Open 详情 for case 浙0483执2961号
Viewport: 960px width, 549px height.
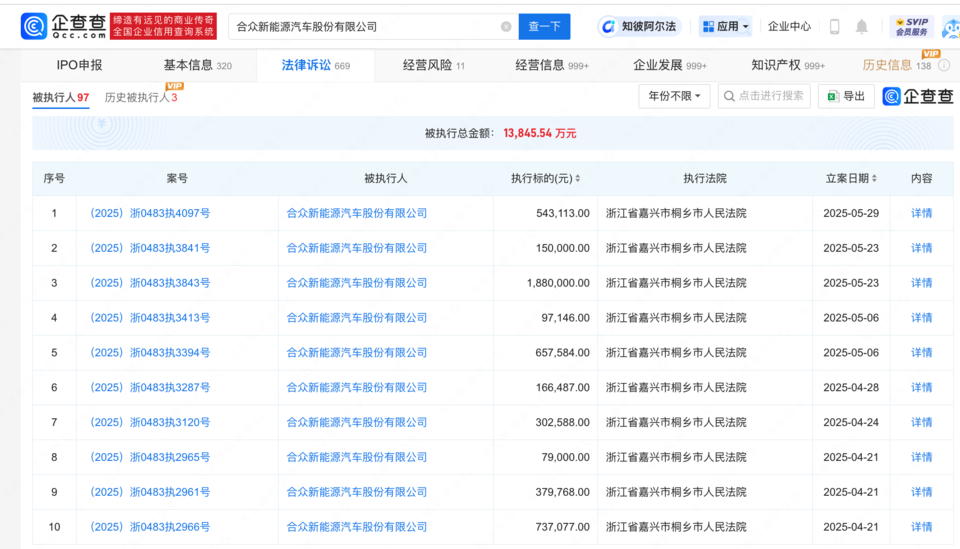(x=921, y=492)
